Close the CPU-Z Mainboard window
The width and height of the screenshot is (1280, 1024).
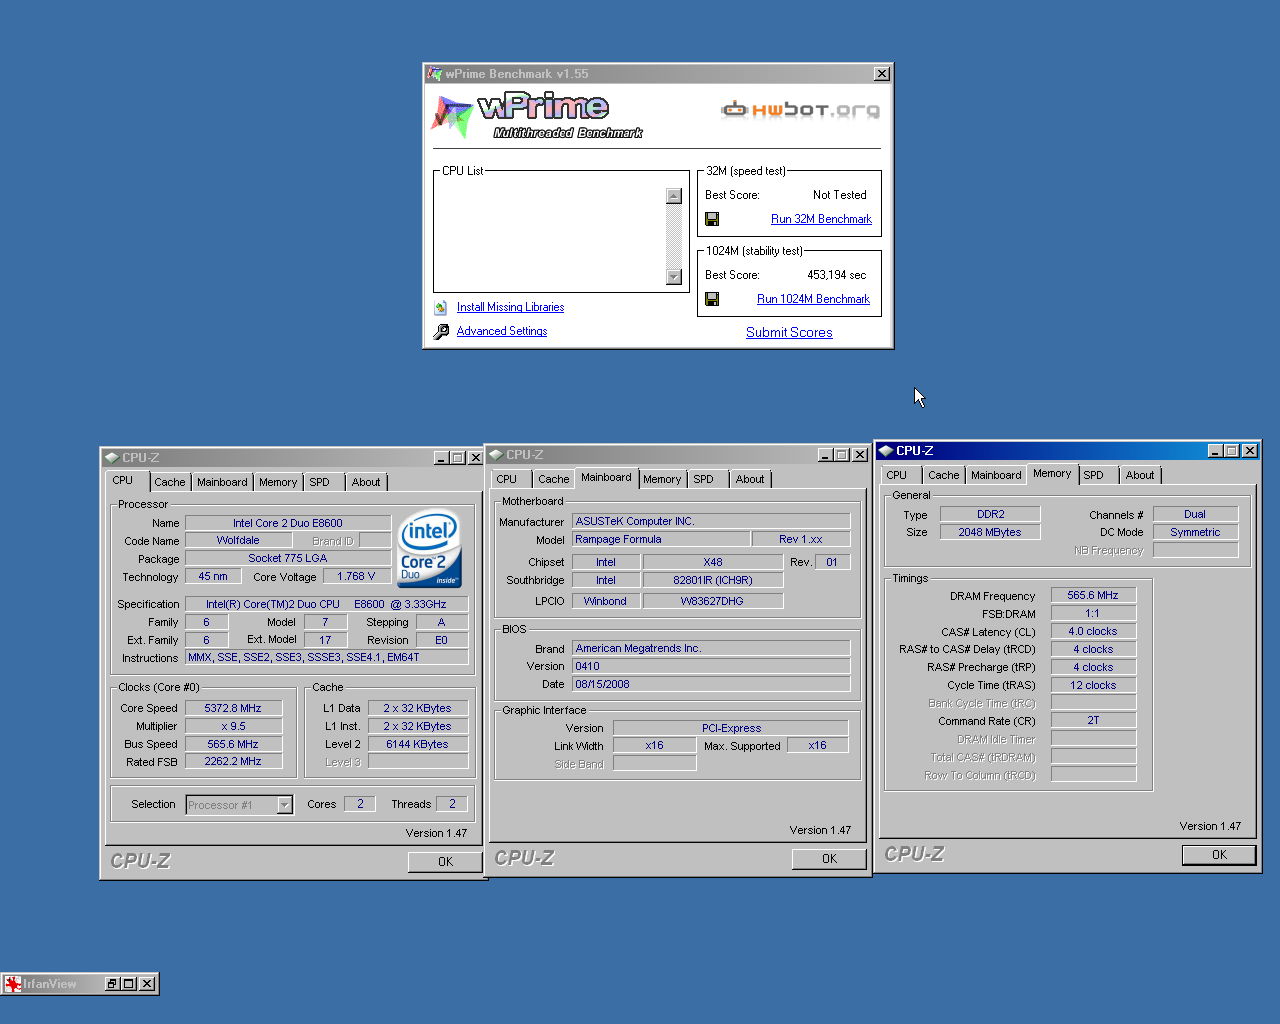[859, 455]
